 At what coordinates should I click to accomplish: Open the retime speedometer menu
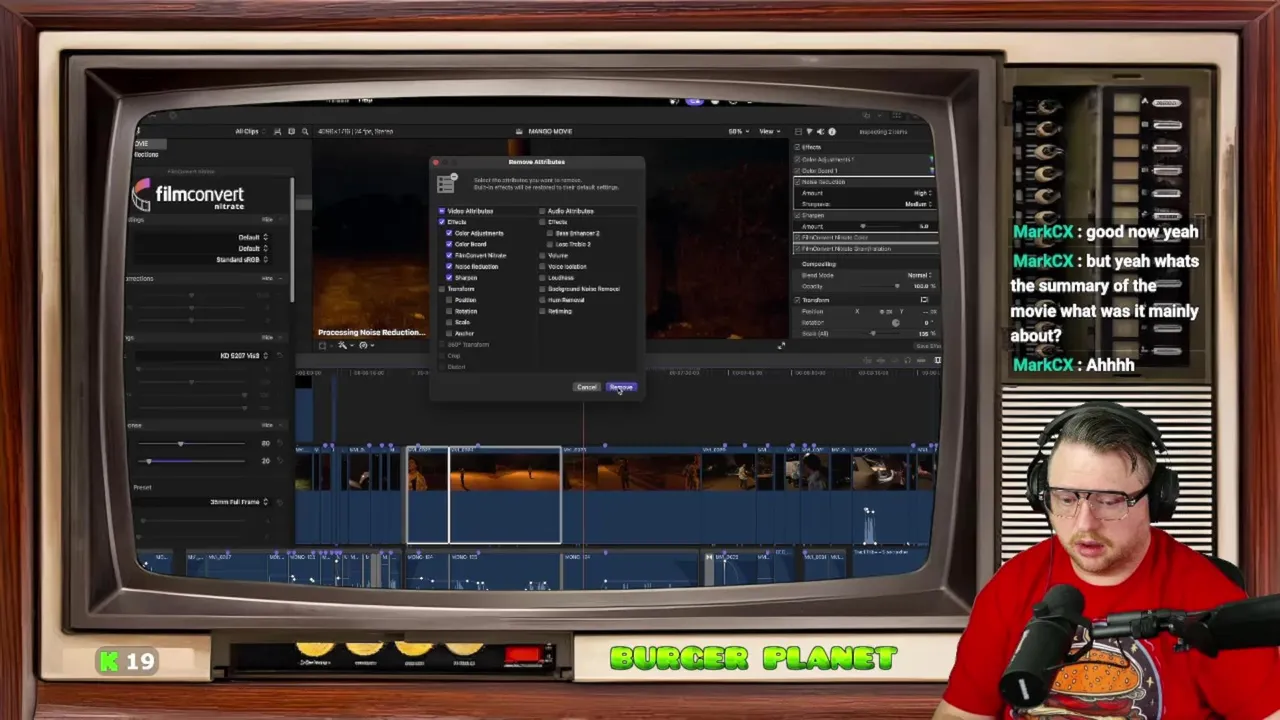click(365, 345)
